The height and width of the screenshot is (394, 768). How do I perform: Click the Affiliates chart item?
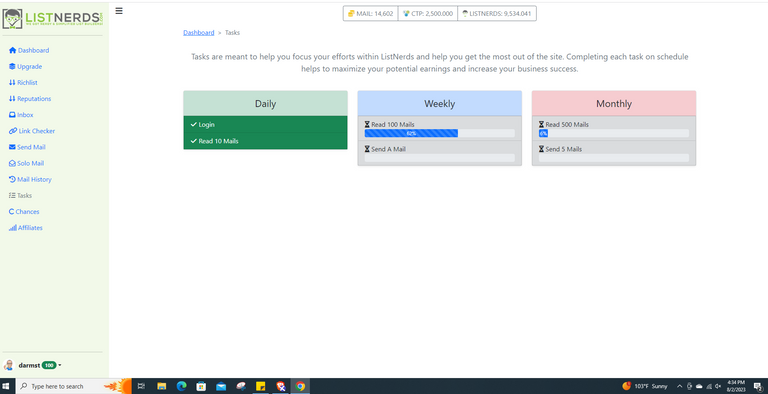pyautogui.click(x=25, y=228)
